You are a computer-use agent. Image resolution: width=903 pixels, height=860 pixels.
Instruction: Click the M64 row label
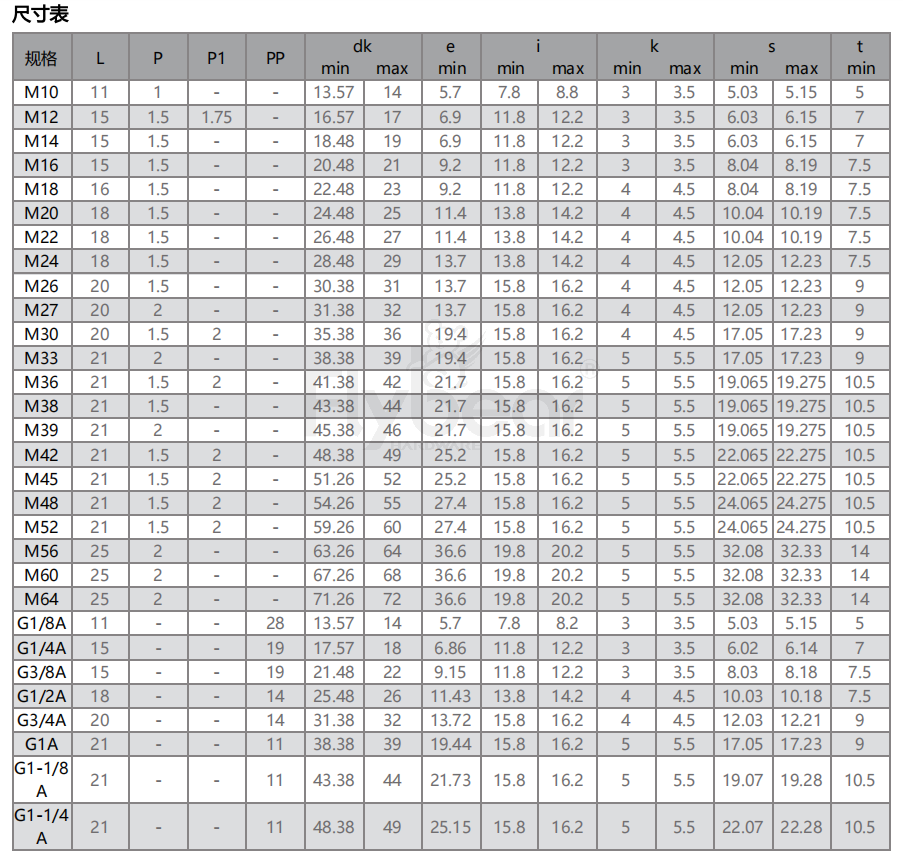tap(41, 600)
